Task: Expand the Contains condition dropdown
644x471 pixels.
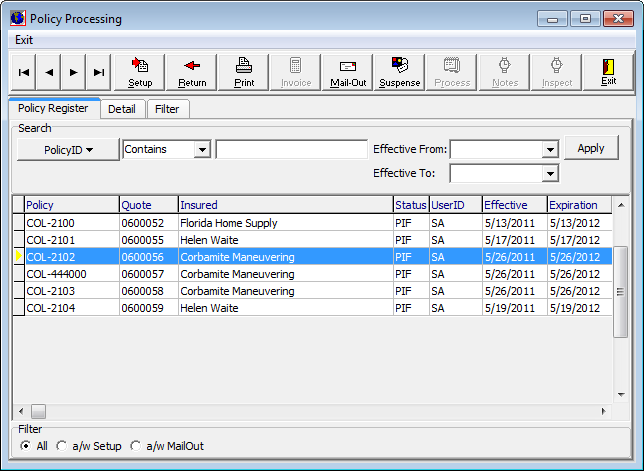Action: [202, 149]
